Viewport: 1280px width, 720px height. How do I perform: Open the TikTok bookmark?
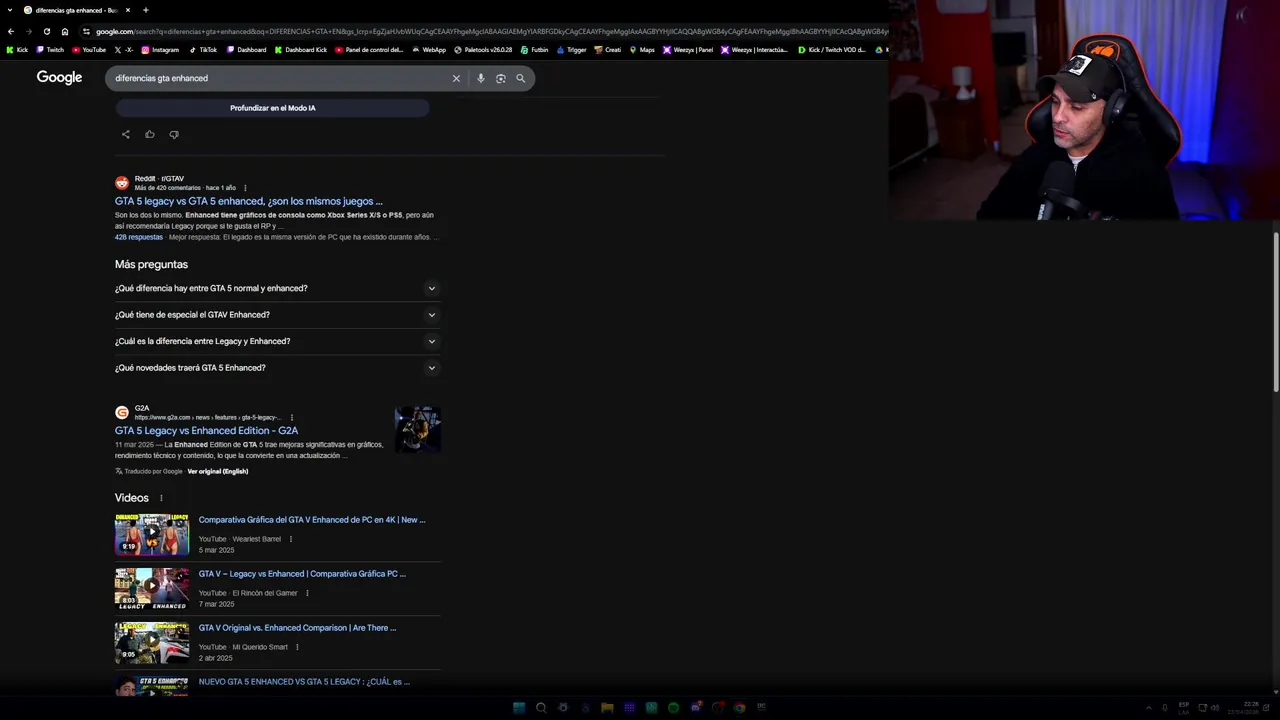pos(202,50)
